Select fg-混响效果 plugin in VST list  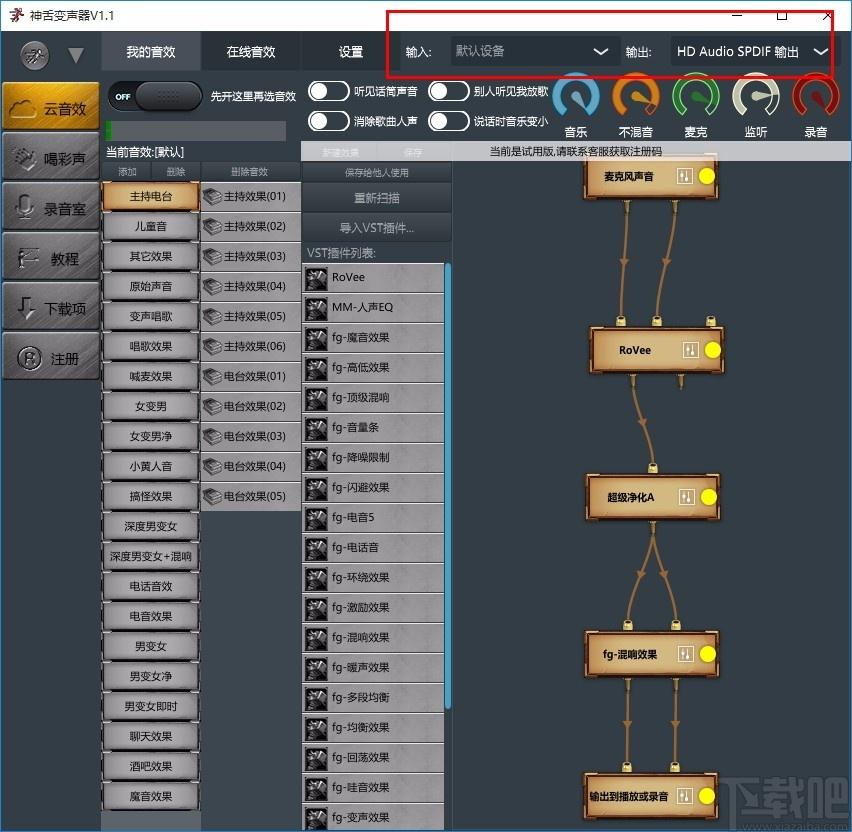coord(373,637)
